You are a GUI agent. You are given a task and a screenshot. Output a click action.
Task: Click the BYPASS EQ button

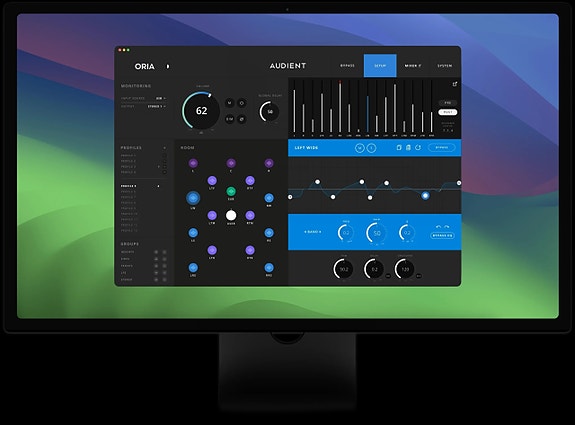click(442, 235)
